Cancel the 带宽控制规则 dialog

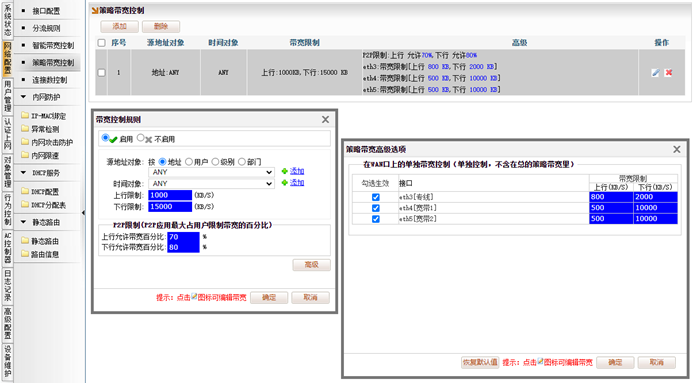310,298
